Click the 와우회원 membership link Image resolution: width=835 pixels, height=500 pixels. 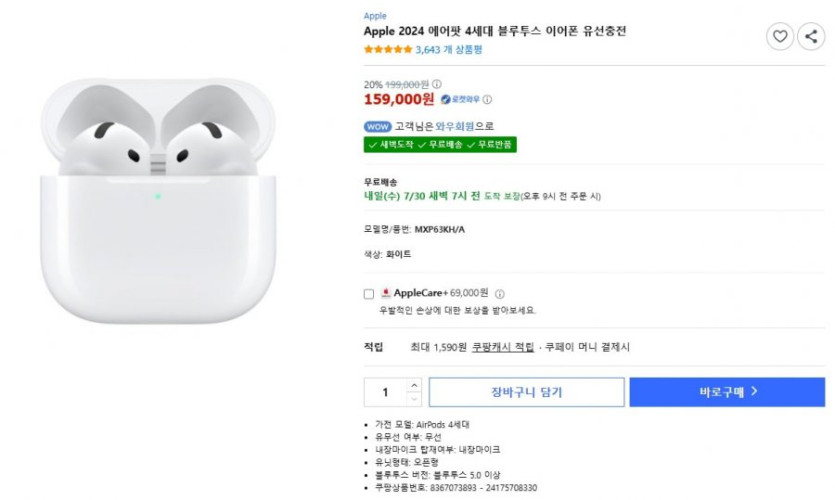(x=454, y=126)
